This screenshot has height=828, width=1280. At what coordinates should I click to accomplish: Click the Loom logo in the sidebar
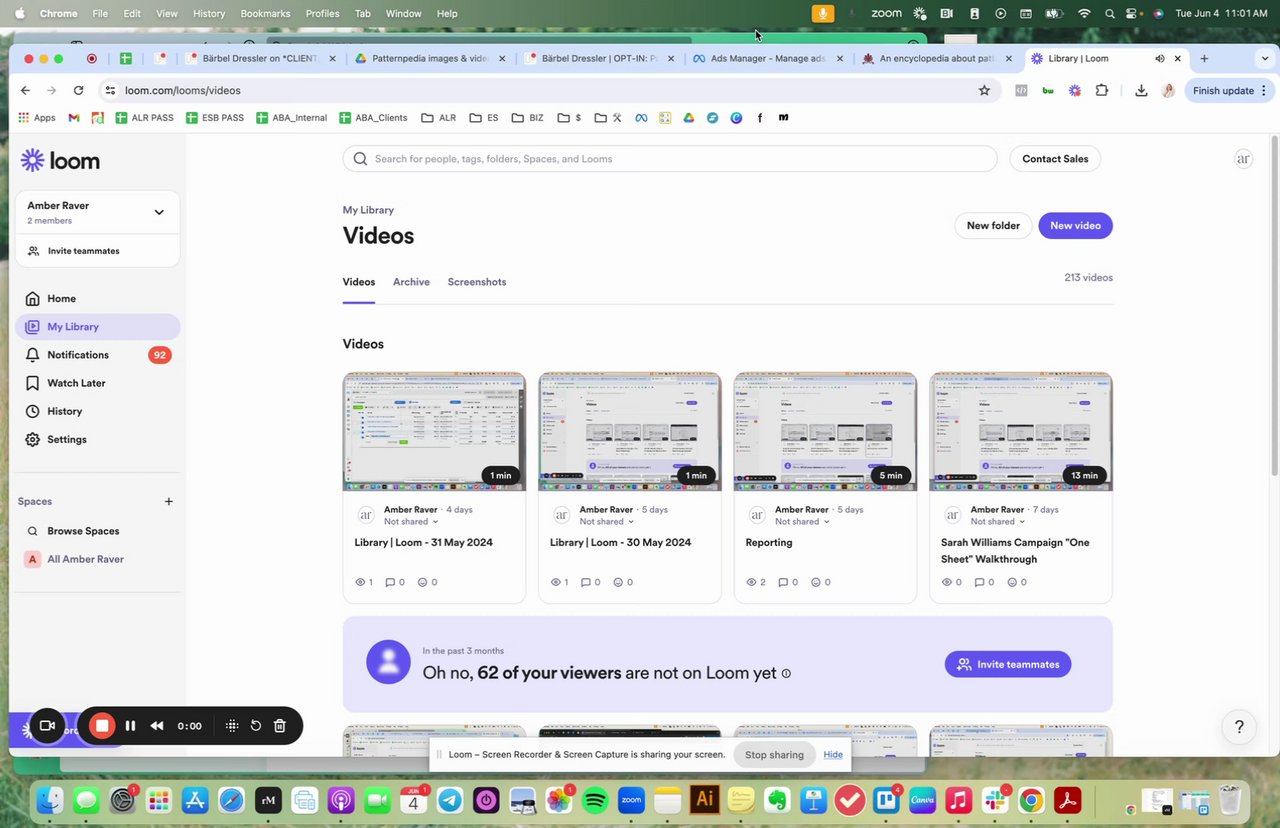60,160
